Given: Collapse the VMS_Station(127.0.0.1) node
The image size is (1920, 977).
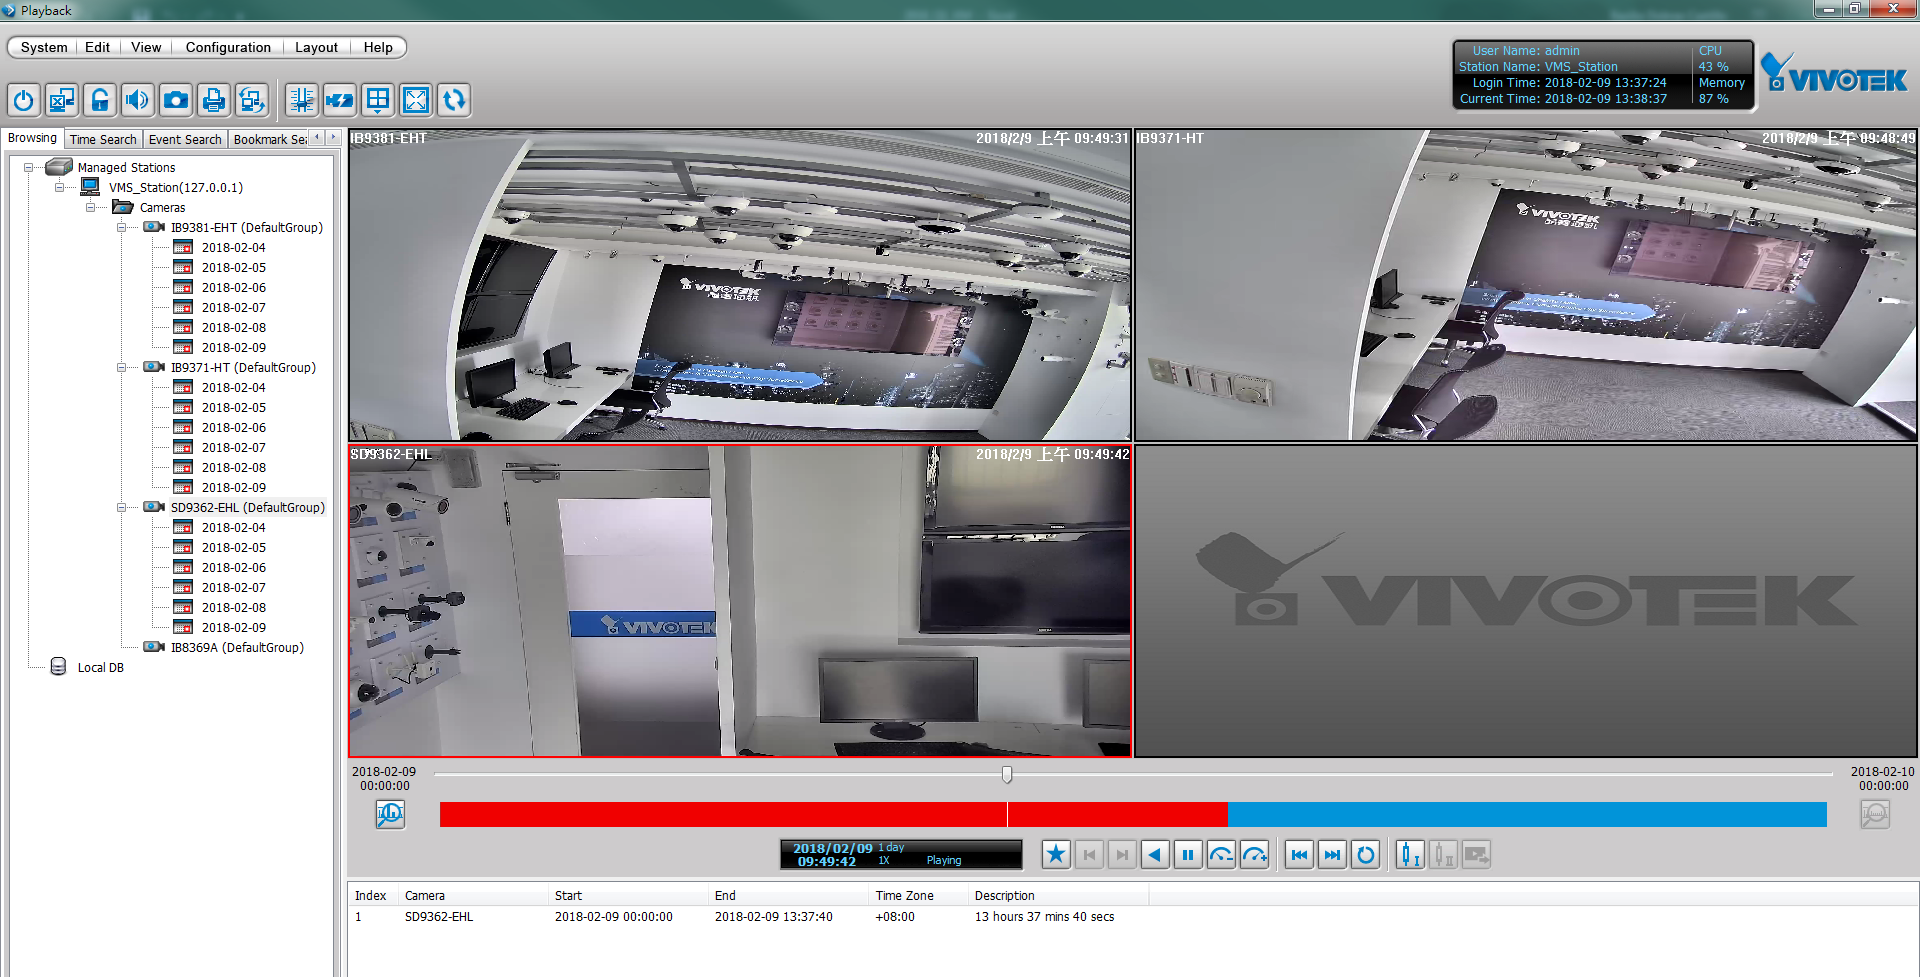Looking at the screenshot, I should pyautogui.click(x=59, y=187).
